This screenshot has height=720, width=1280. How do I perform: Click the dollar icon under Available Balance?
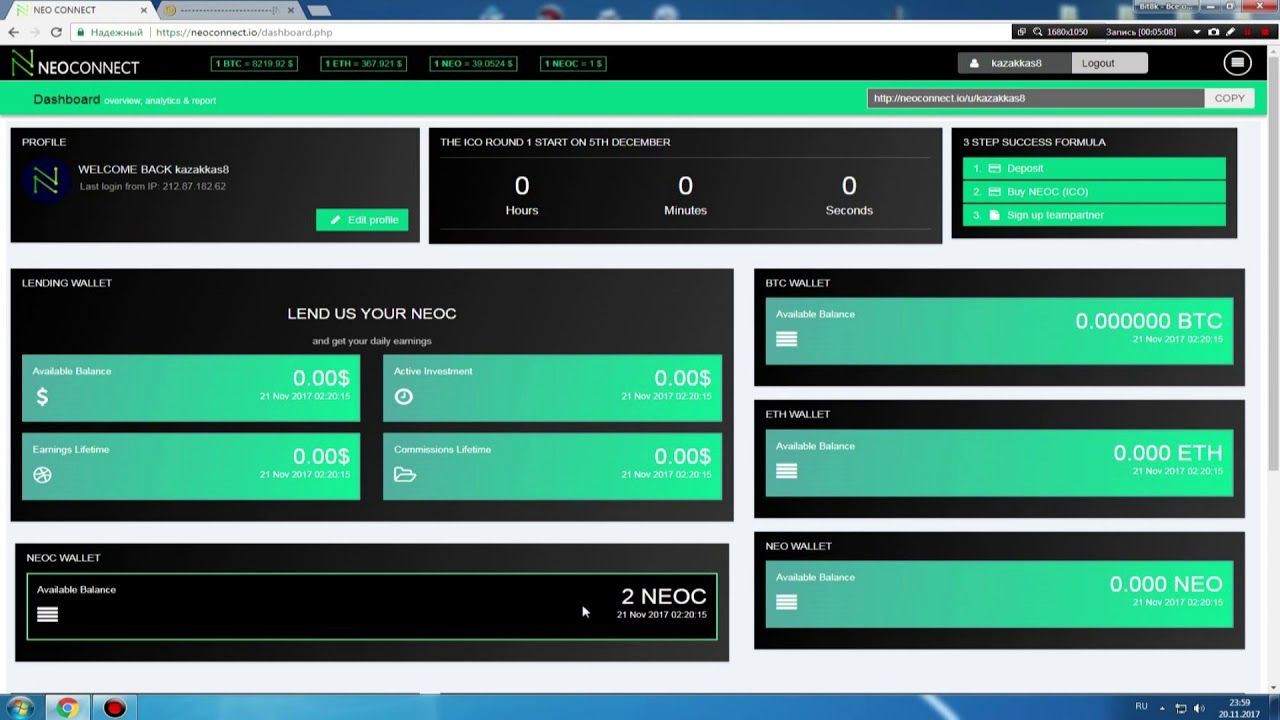click(x=42, y=396)
